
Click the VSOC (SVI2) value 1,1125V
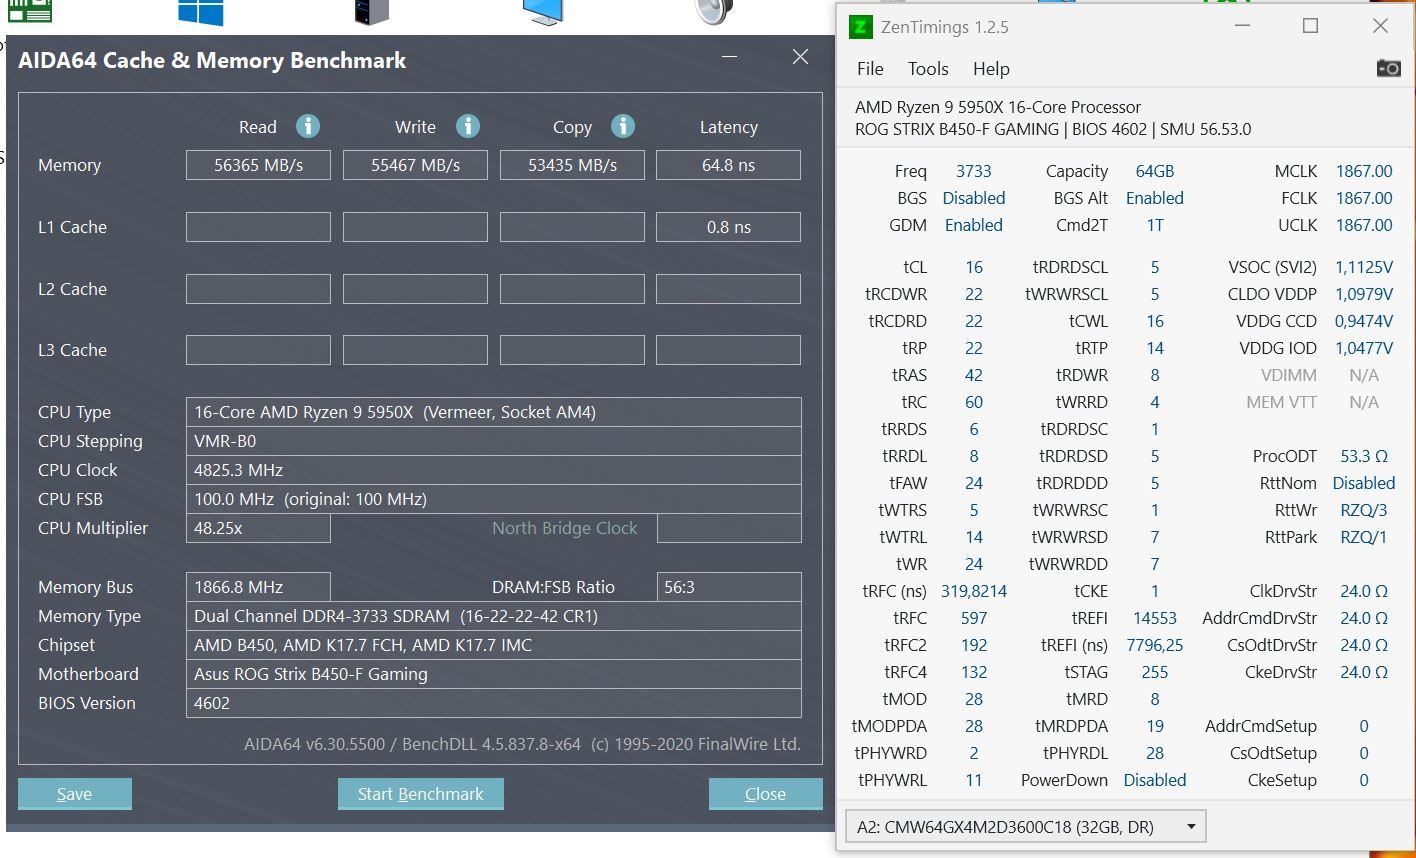pos(1364,267)
